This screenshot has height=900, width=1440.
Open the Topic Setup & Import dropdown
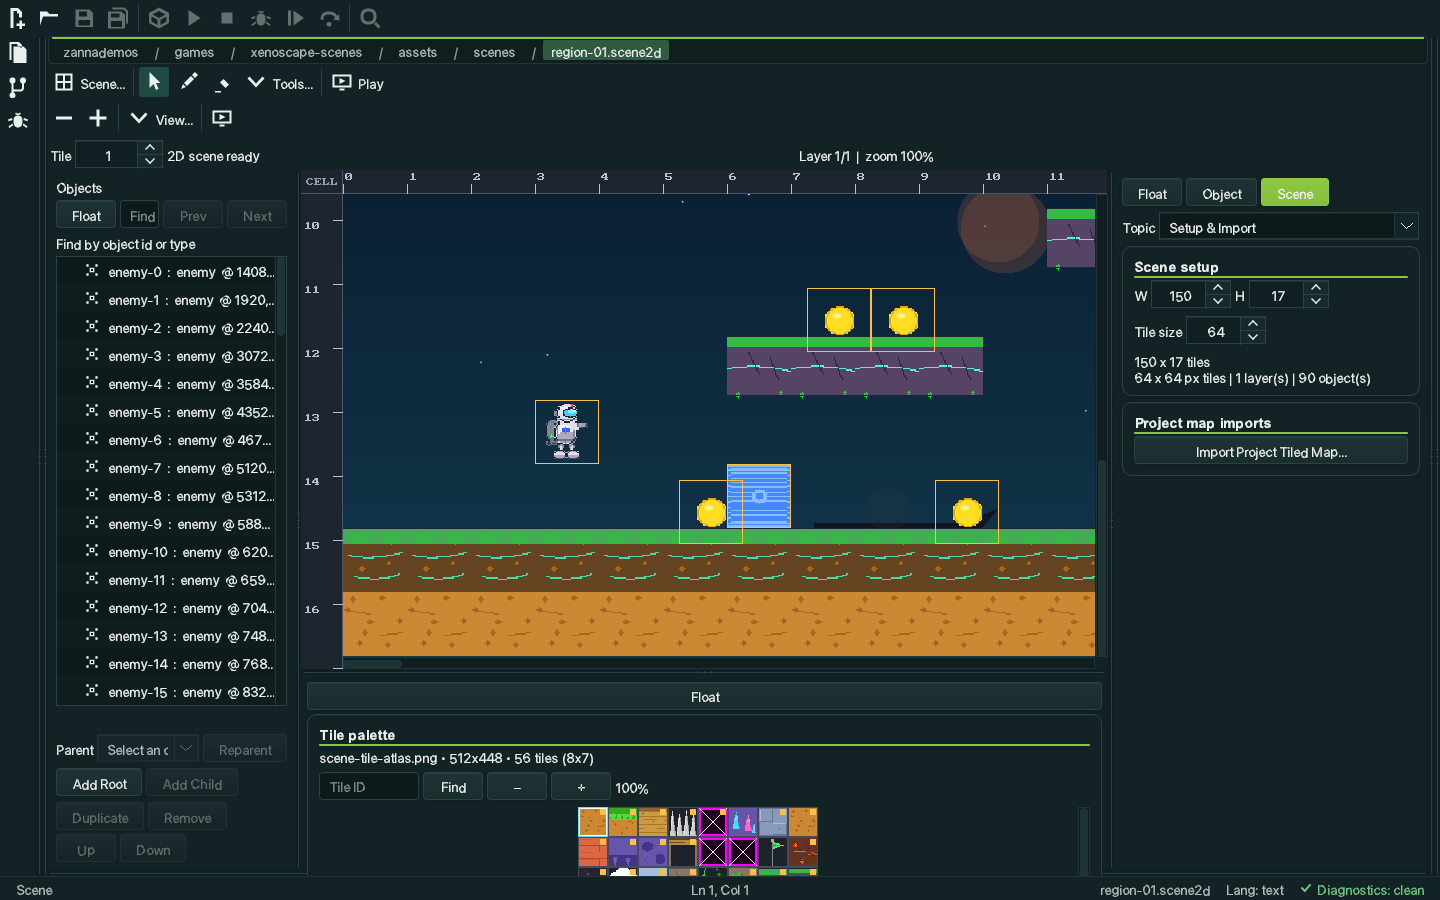click(1288, 227)
